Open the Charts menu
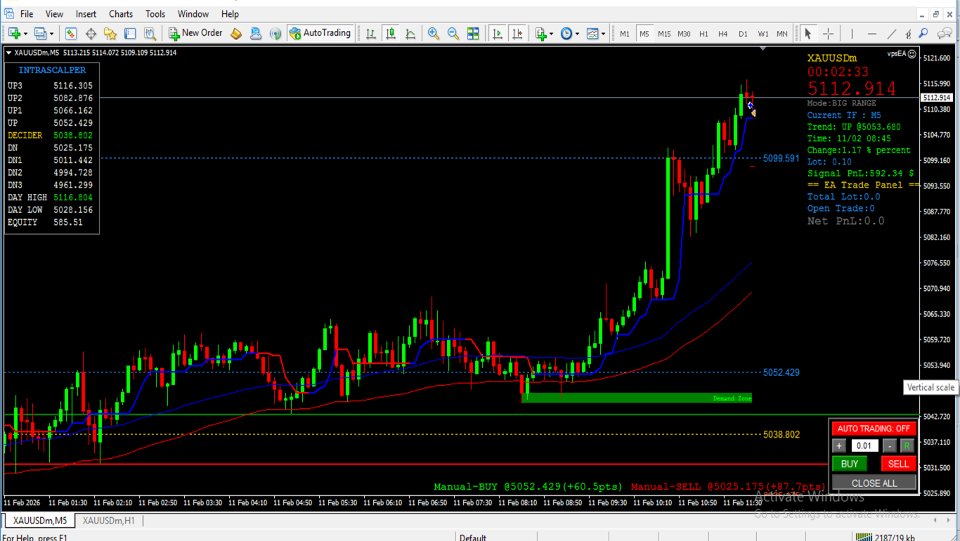 [121, 13]
